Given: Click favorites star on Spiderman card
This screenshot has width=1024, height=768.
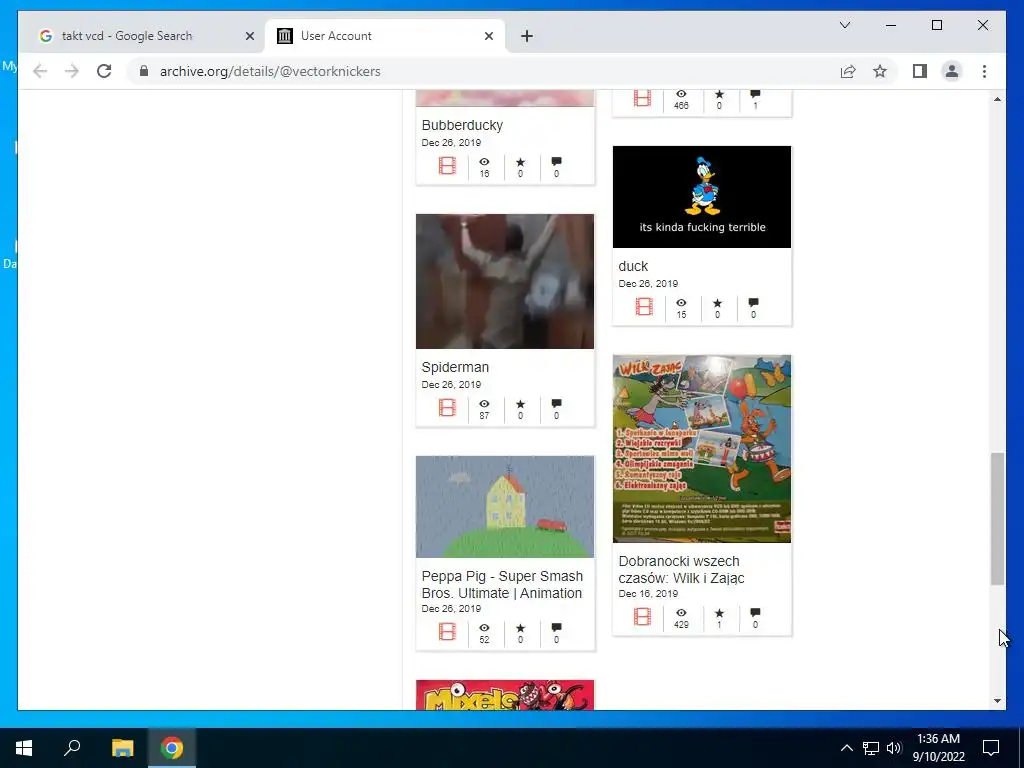Looking at the screenshot, I should click(520, 404).
